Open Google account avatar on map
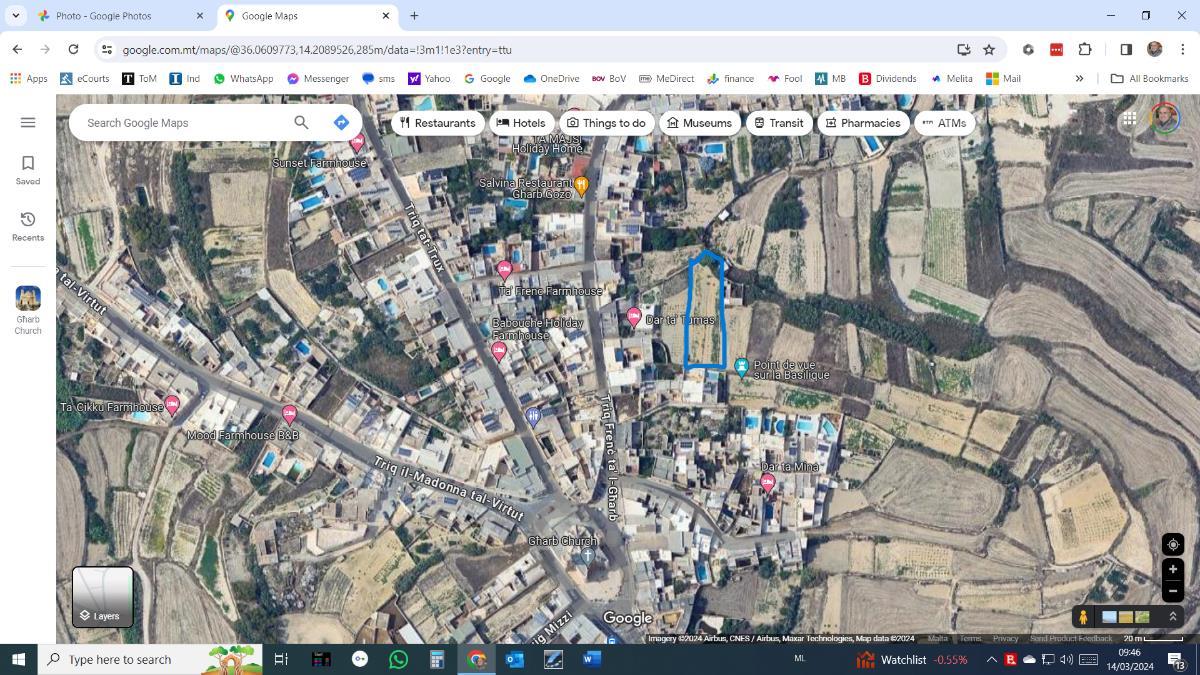This screenshot has height=675, width=1200. tap(1164, 119)
